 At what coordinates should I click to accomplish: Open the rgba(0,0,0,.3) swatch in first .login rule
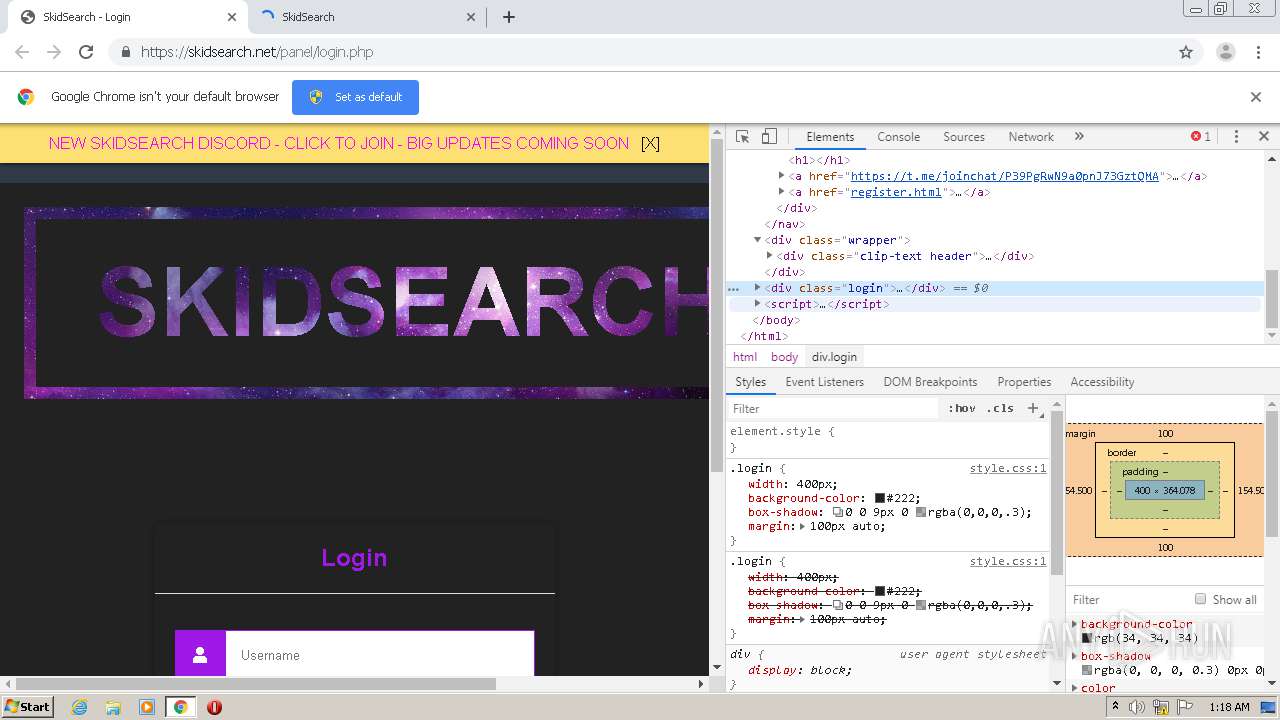[921, 512]
